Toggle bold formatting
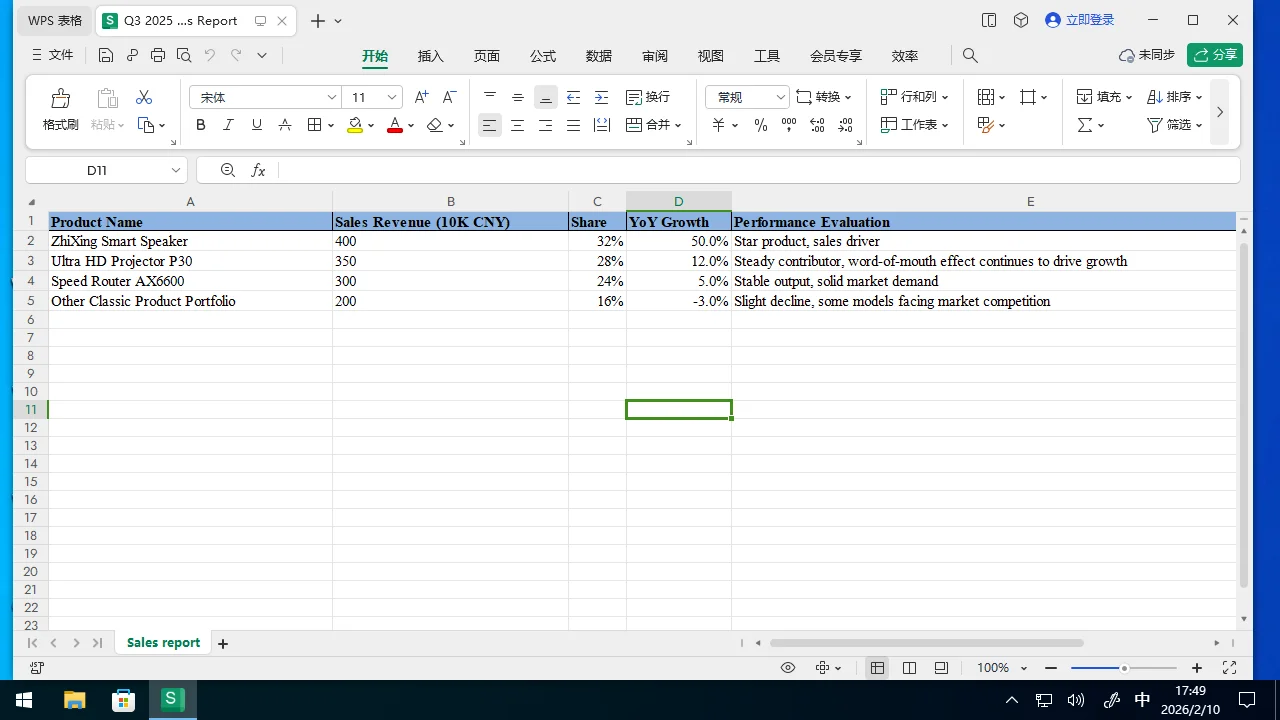 (201, 125)
